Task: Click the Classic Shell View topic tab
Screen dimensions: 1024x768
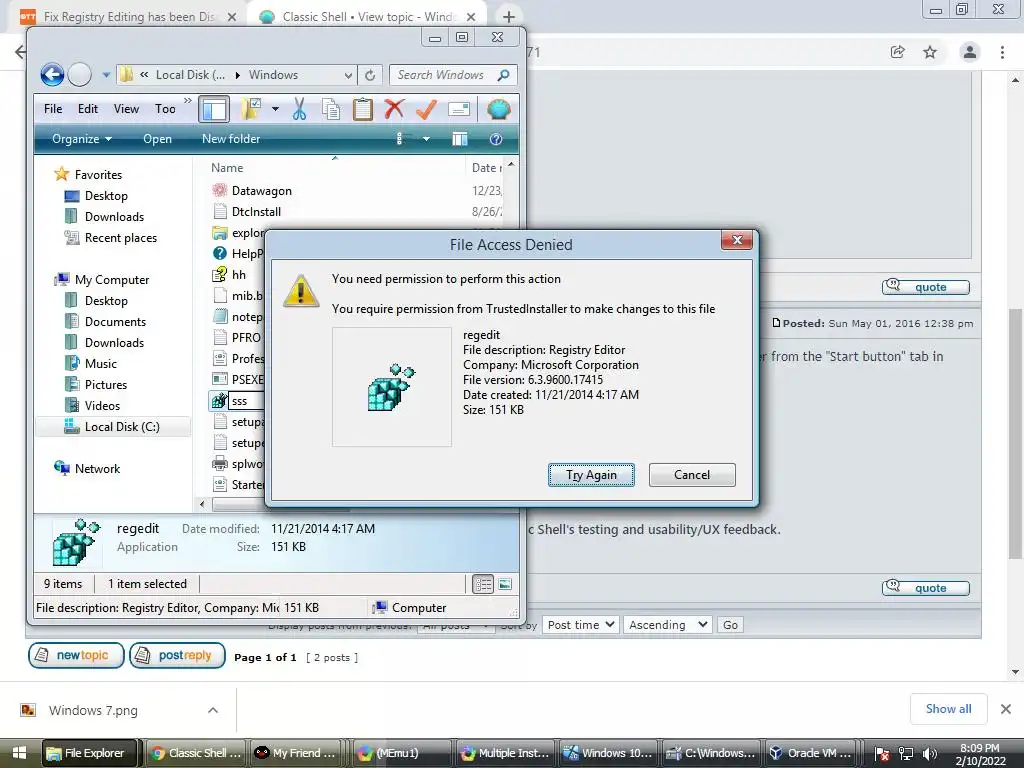Action: (367, 17)
